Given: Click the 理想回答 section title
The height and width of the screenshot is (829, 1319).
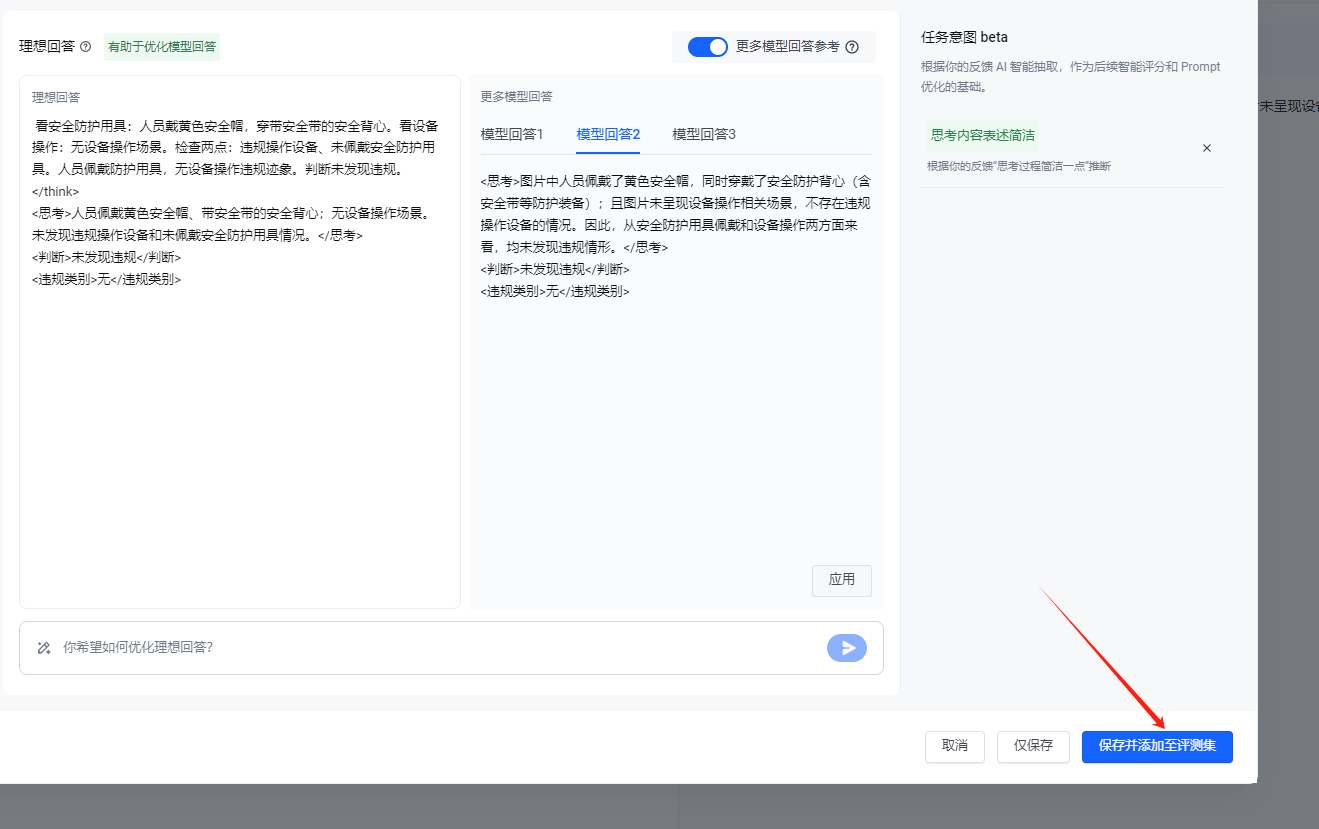Looking at the screenshot, I should pyautogui.click(x=47, y=47).
